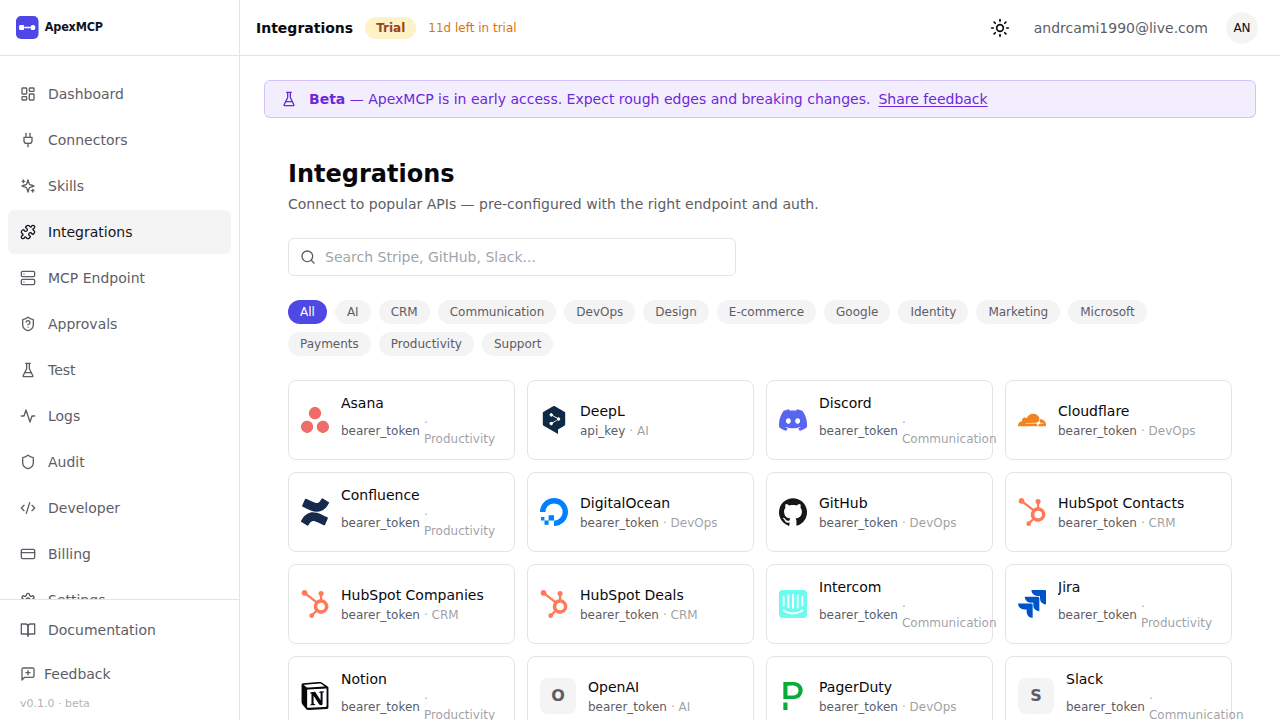Click the MCP Endpoint server icon
This screenshot has height=720, width=1280.
tap(28, 278)
